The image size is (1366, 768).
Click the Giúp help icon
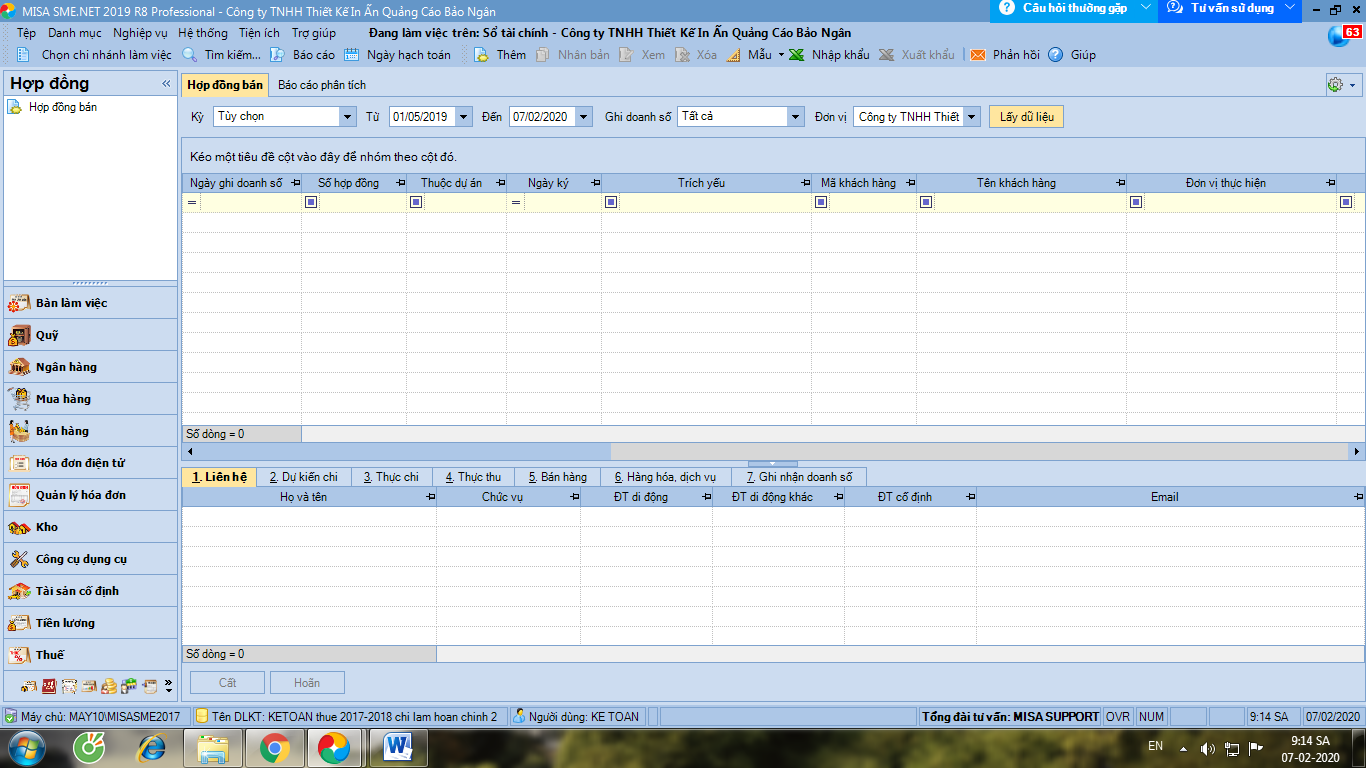(x=1055, y=55)
